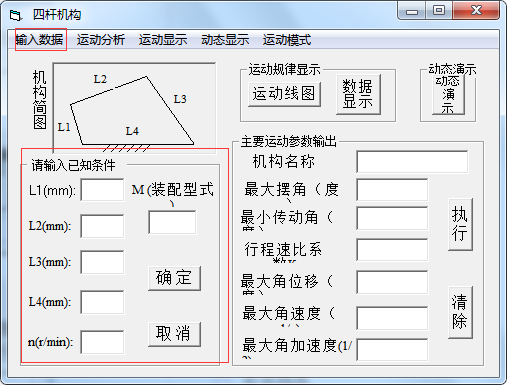
Task: Focus the L3(mm) input field
Action: tap(102, 262)
